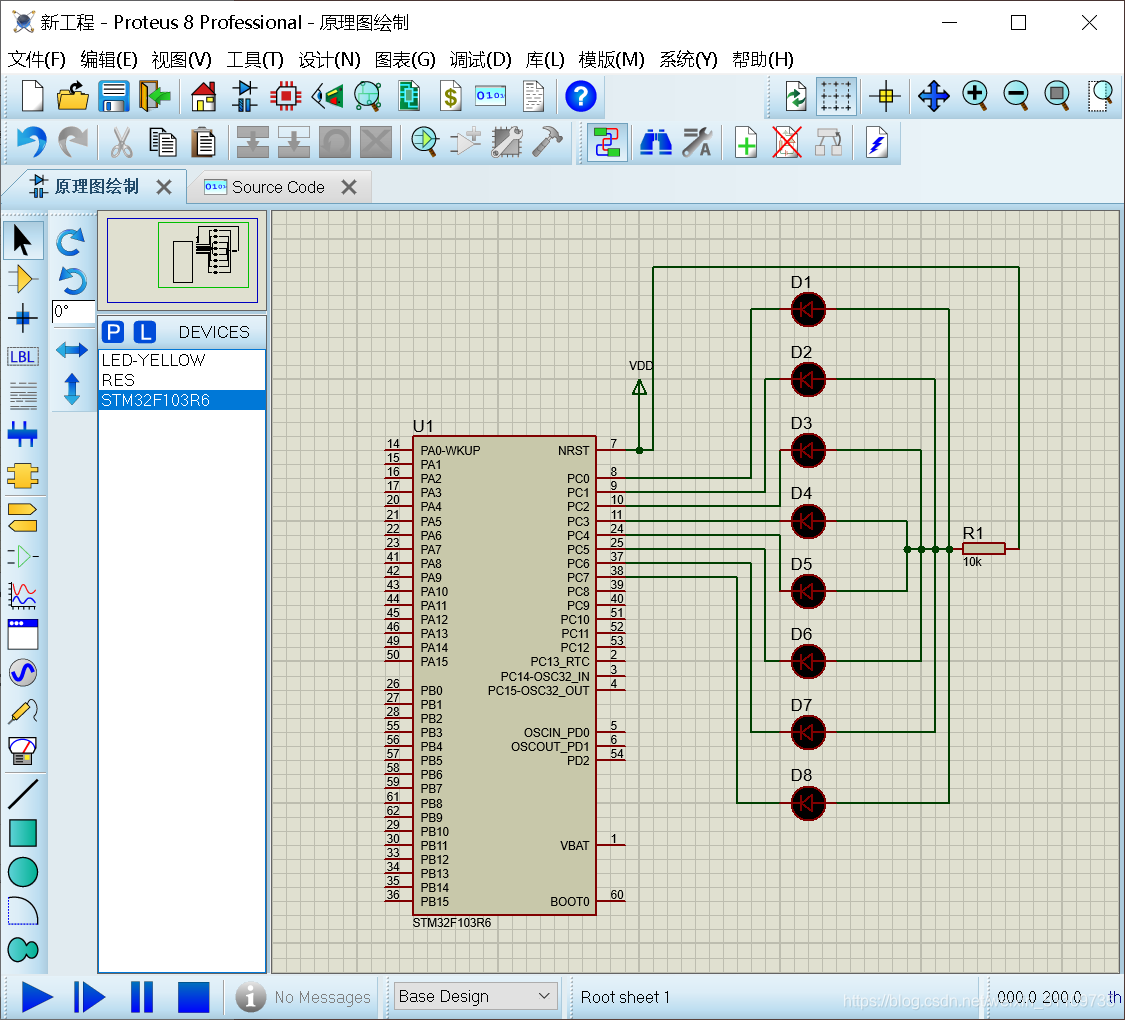Select Component Mode tool
1125x1020 pixels.
coord(23,279)
